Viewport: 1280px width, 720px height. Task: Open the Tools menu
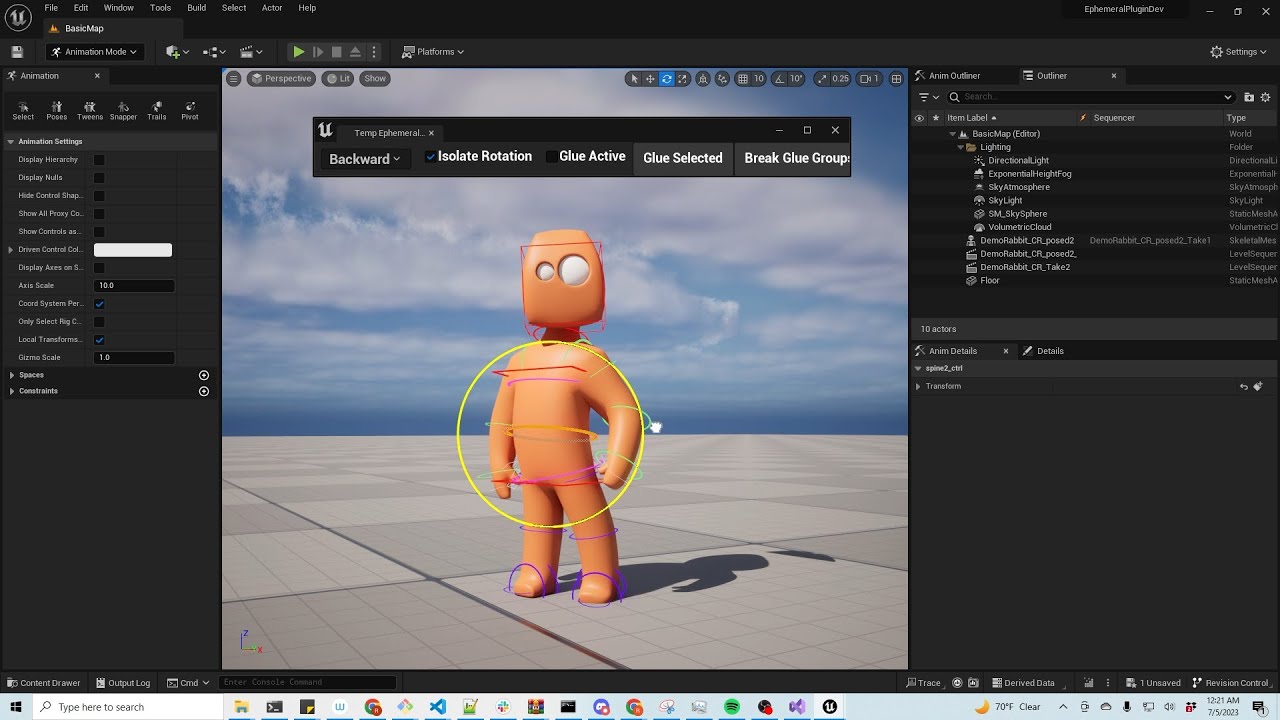(160, 8)
